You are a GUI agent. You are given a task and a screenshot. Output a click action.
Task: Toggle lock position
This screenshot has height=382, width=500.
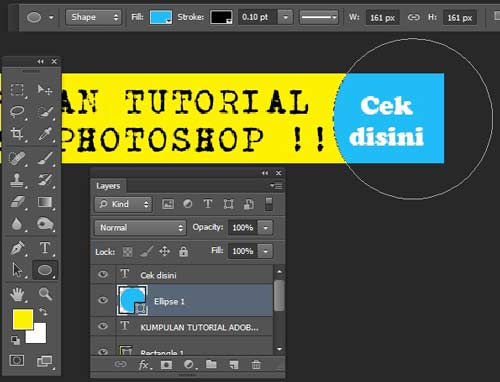click(165, 251)
